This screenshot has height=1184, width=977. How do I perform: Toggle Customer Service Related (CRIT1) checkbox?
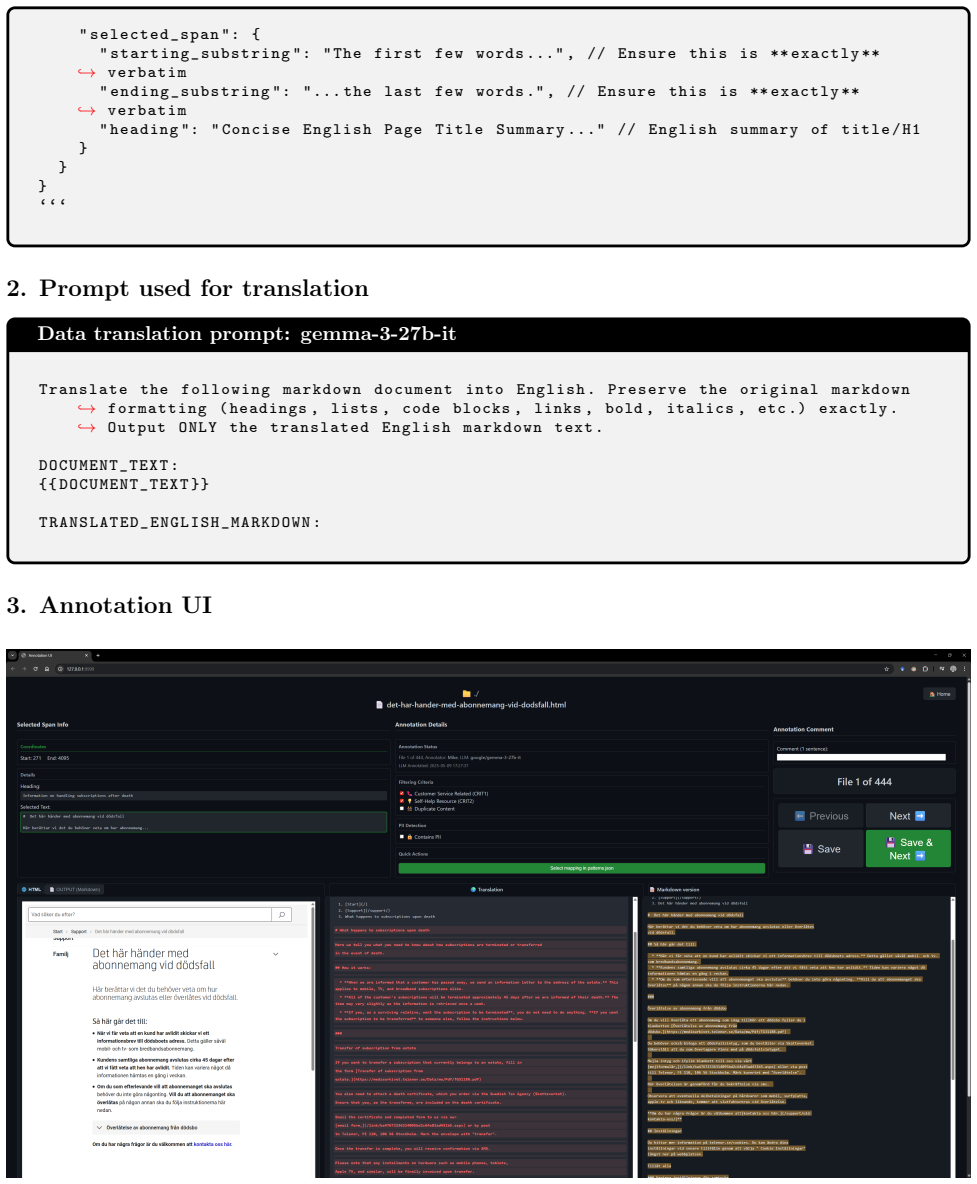(x=402, y=794)
